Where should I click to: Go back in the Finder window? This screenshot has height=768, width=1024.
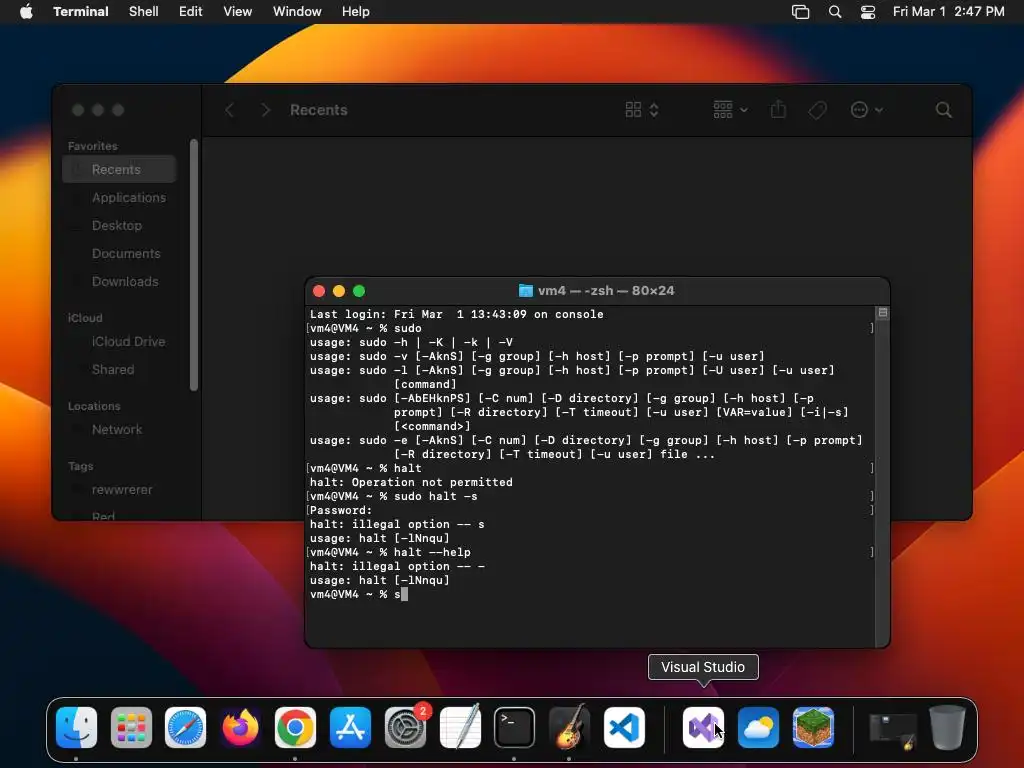point(229,110)
